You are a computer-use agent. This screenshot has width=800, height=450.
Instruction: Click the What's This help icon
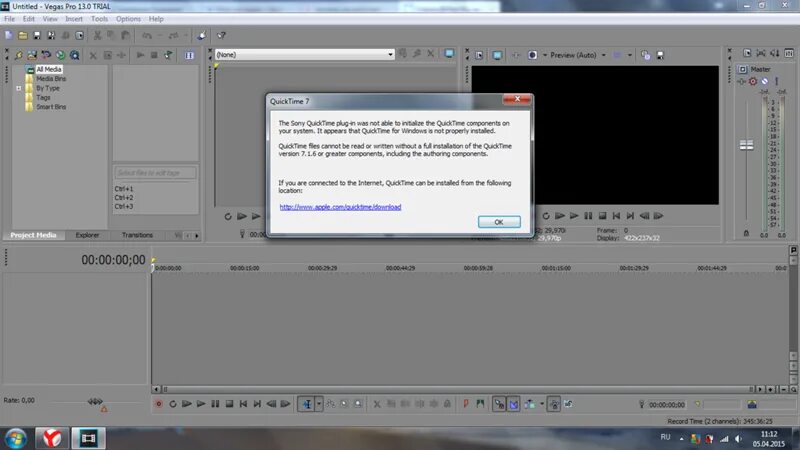click(221, 35)
